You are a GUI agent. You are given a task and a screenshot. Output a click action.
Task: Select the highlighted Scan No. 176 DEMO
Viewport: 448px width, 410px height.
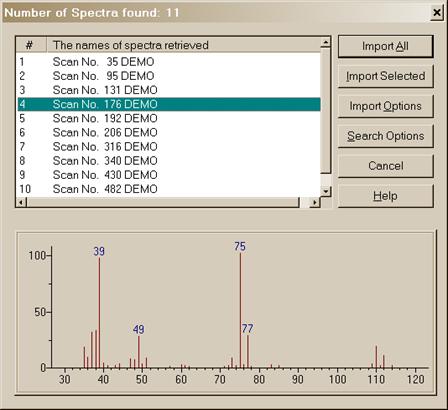point(169,104)
